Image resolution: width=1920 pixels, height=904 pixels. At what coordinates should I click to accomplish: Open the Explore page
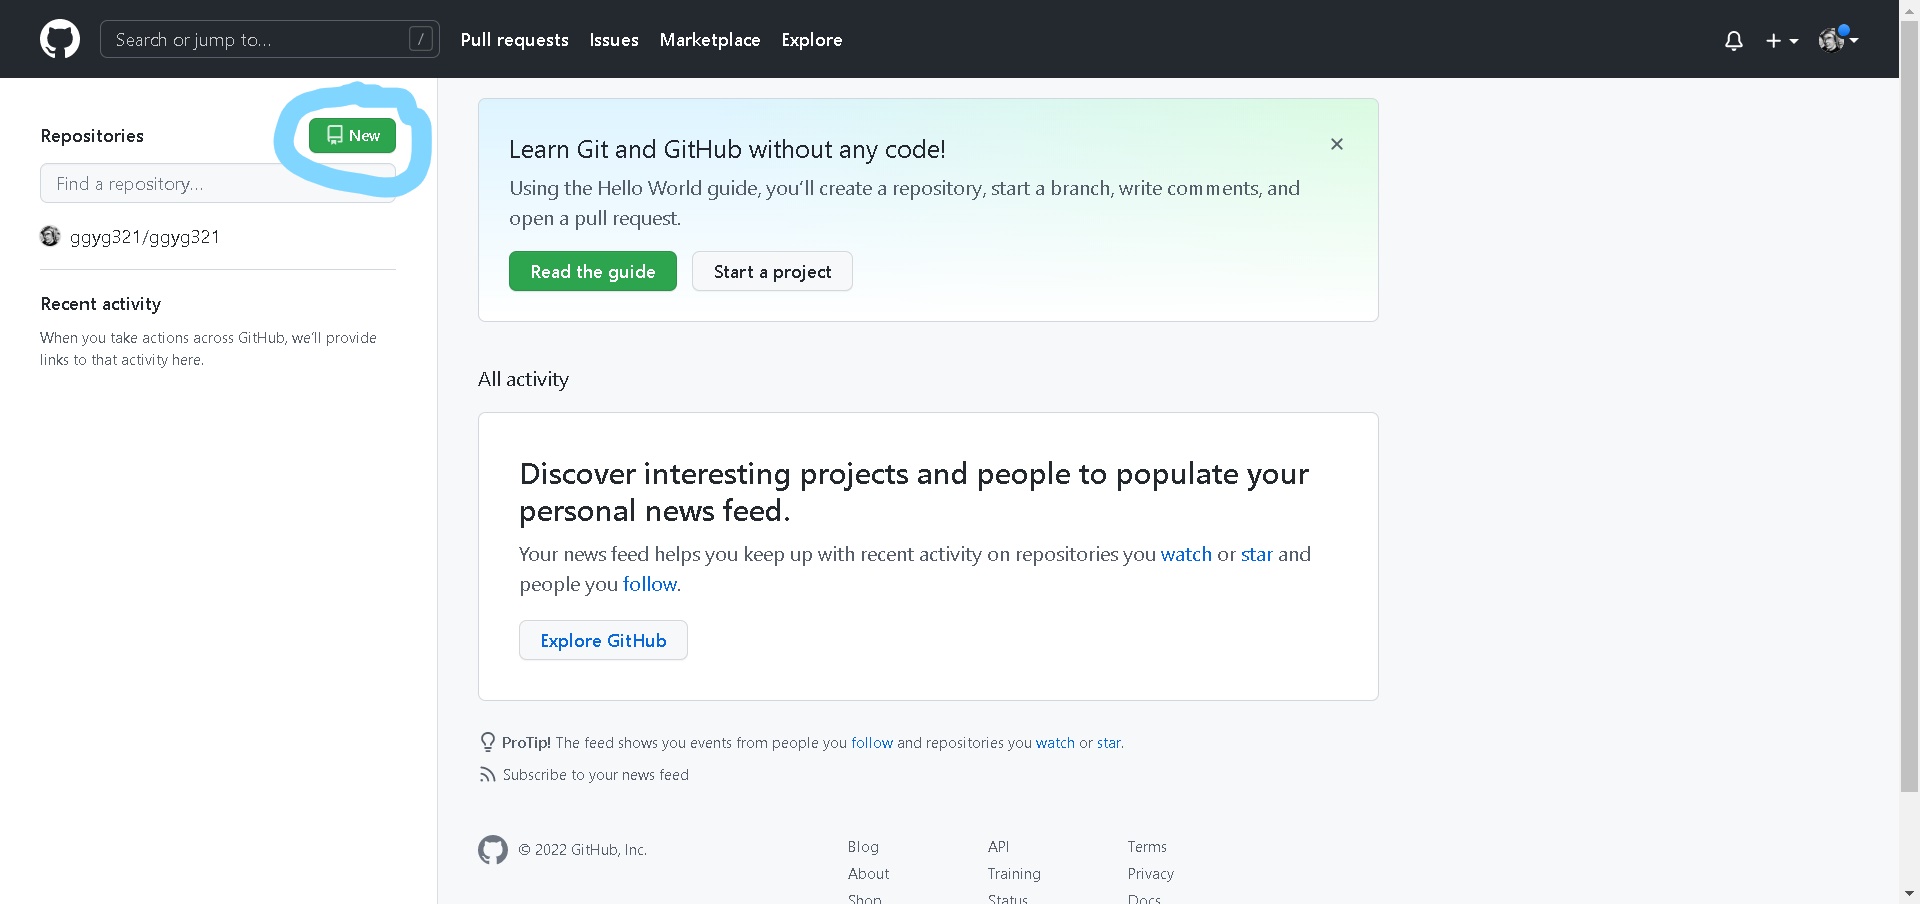click(x=812, y=40)
